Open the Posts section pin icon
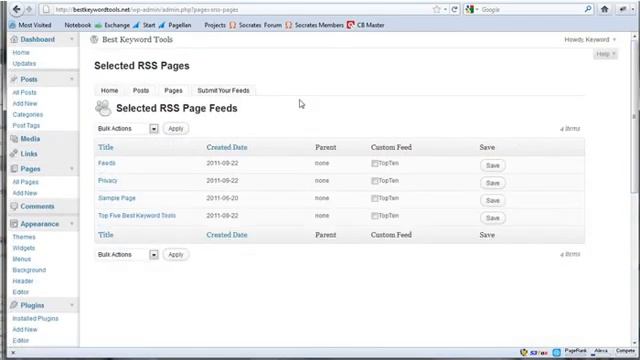Viewport: 640px width, 360px height. (x=14, y=79)
